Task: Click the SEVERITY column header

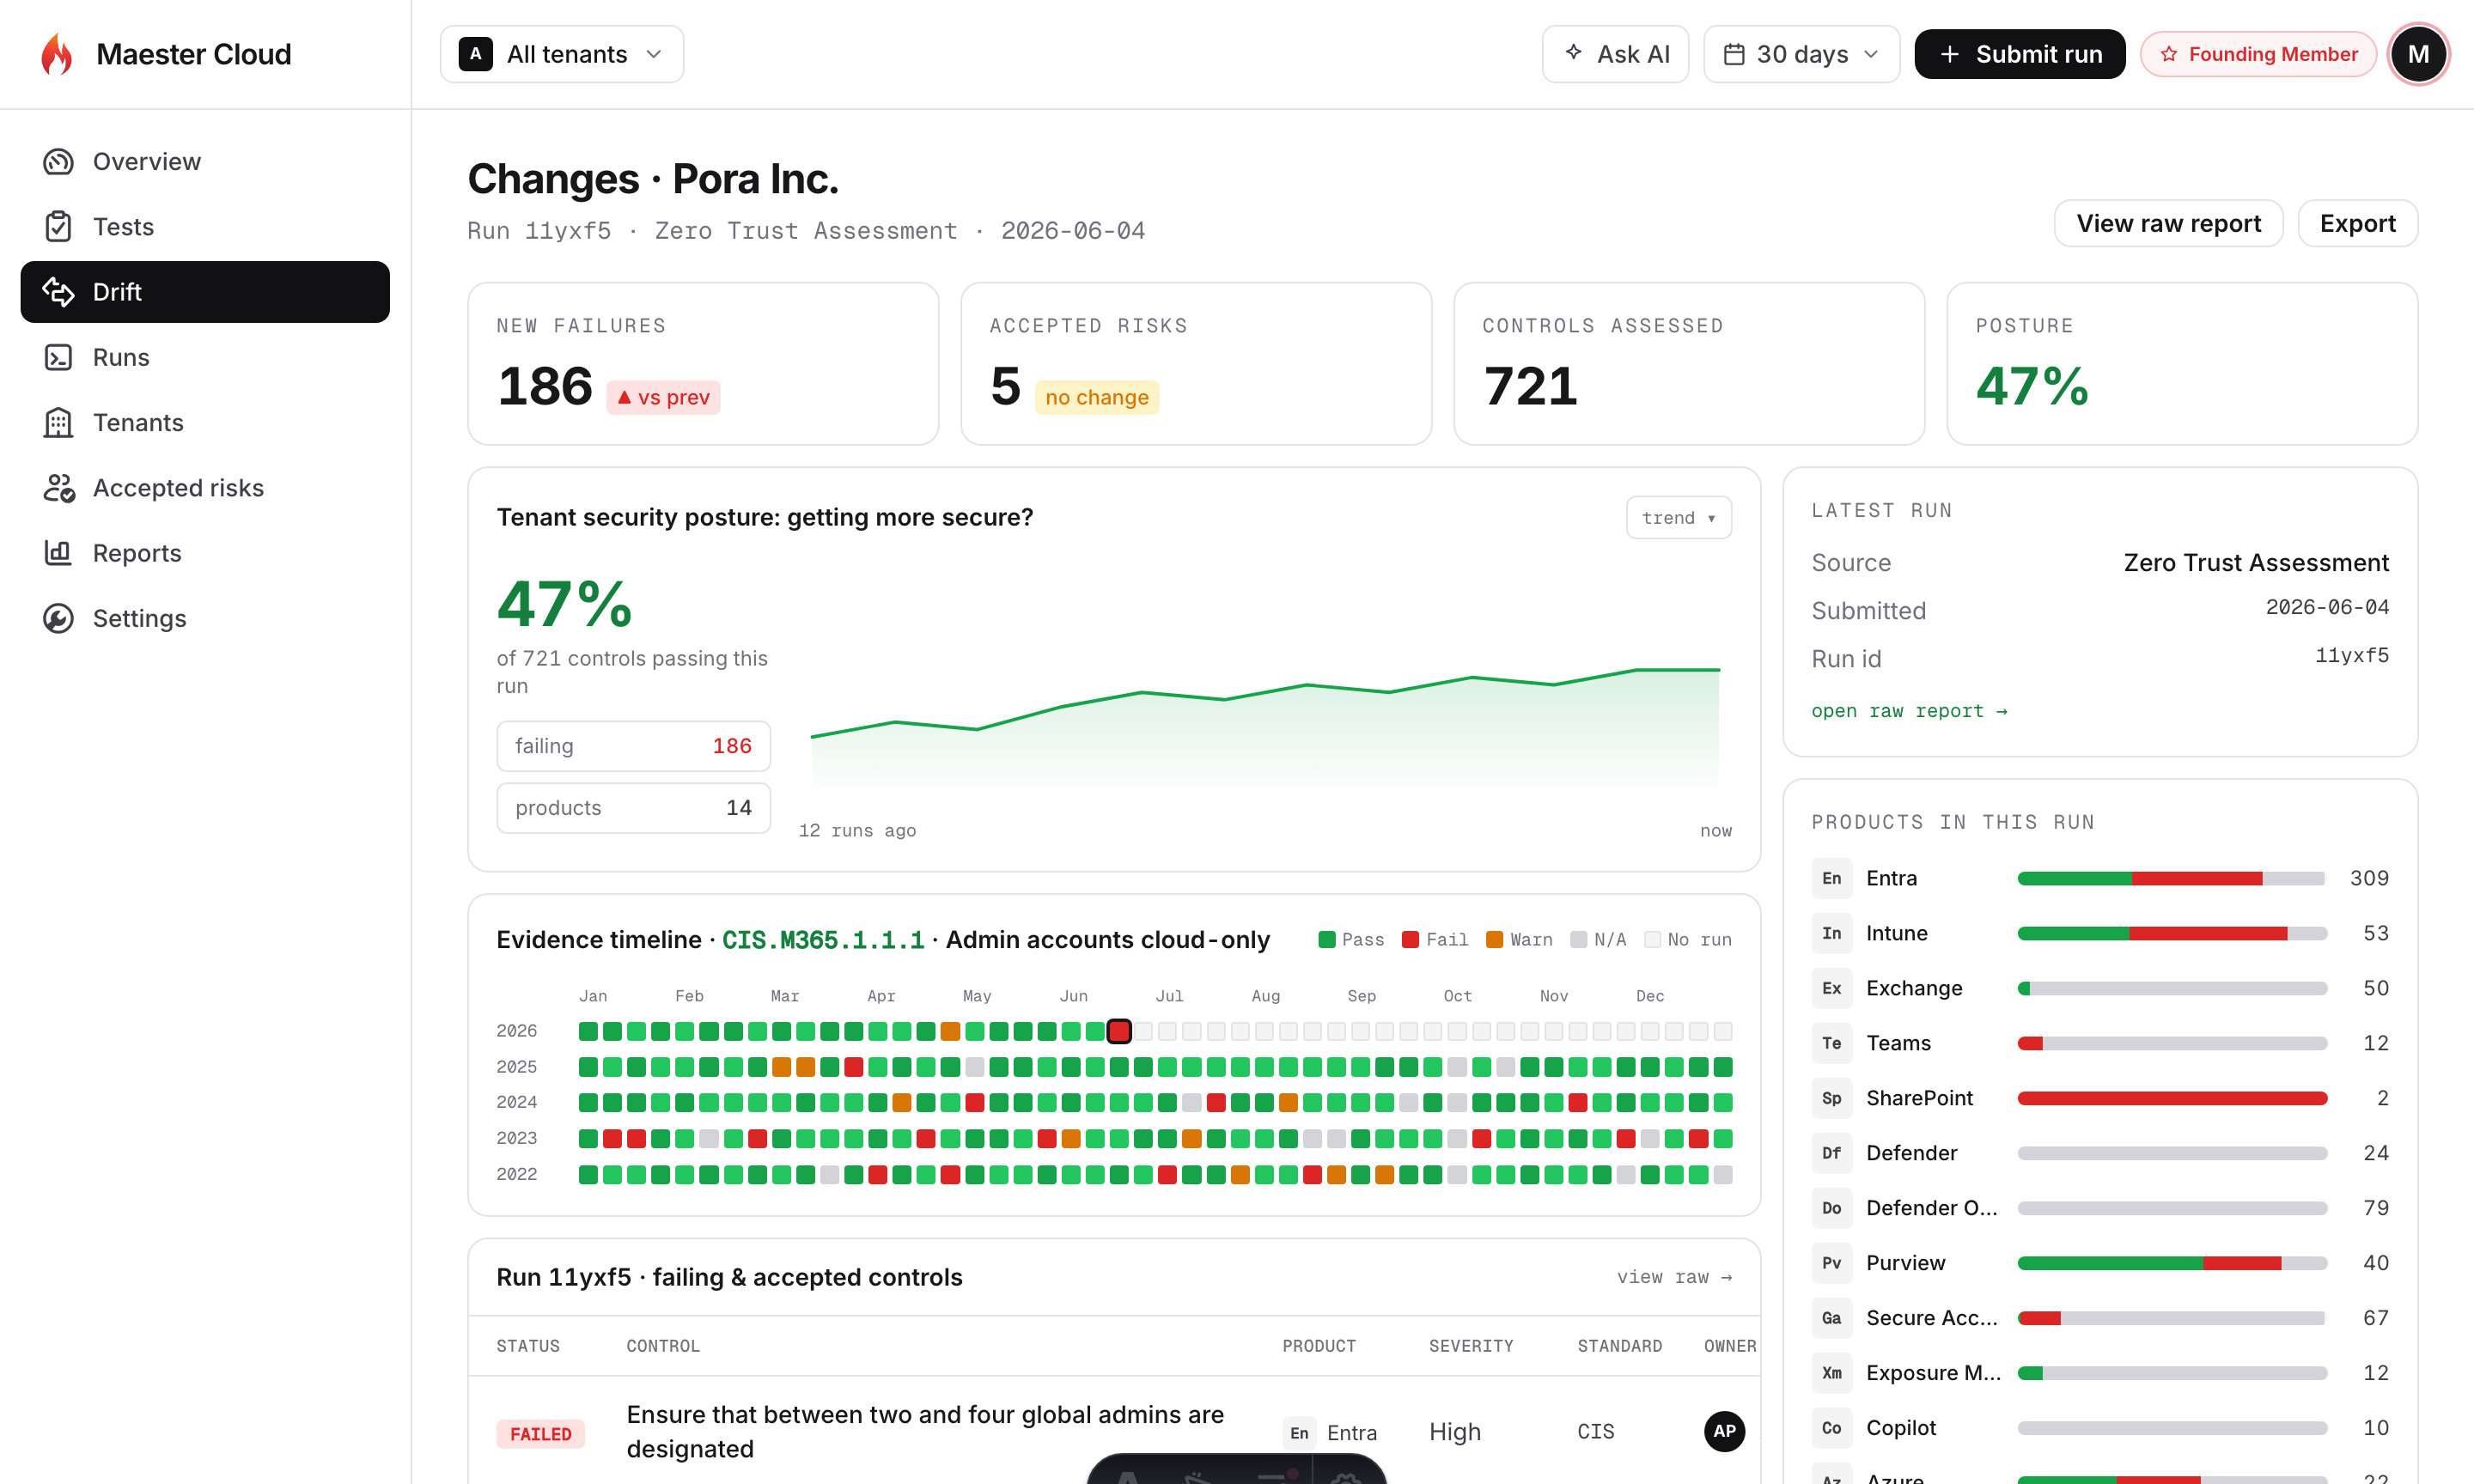Action: [1471, 1346]
